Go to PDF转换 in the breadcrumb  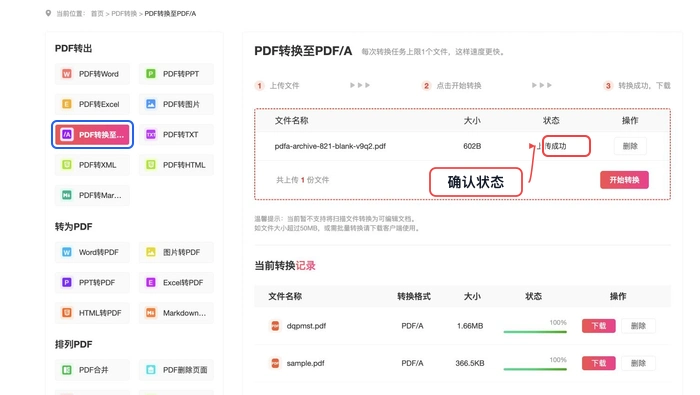click(124, 14)
